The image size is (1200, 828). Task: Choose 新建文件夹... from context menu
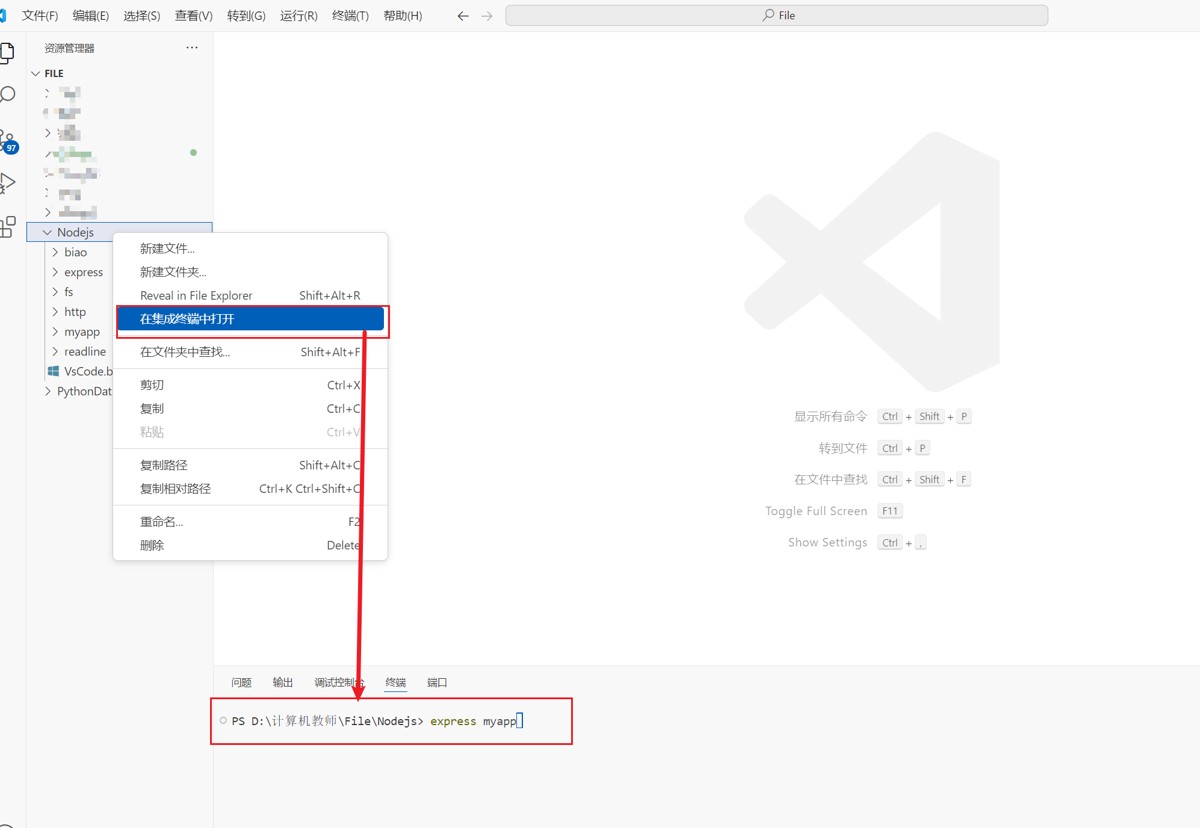(x=250, y=272)
